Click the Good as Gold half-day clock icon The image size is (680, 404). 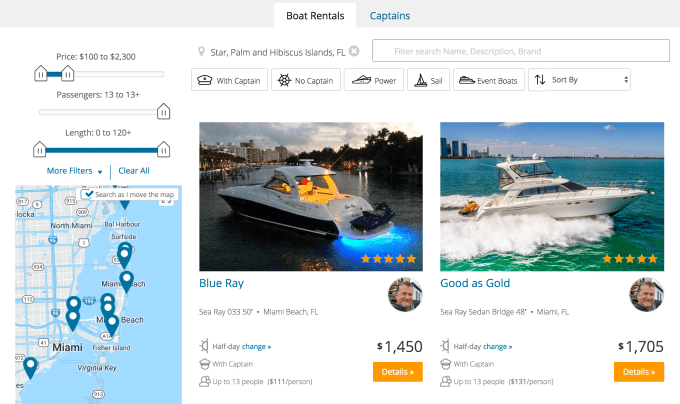click(x=445, y=346)
